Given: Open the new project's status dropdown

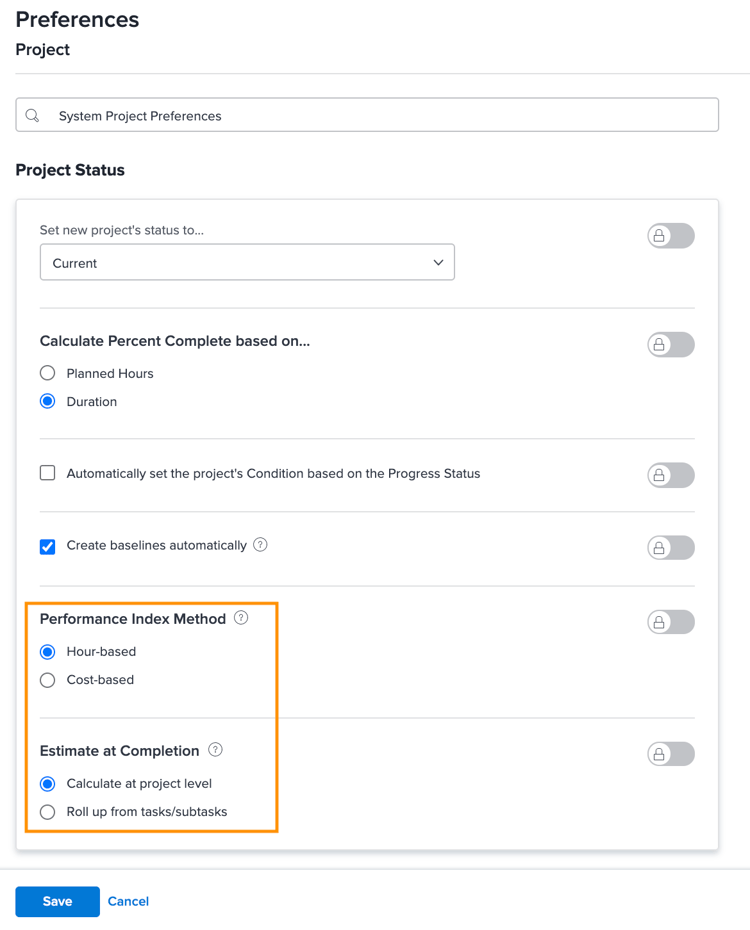Looking at the screenshot, I should tap(247, 261).
